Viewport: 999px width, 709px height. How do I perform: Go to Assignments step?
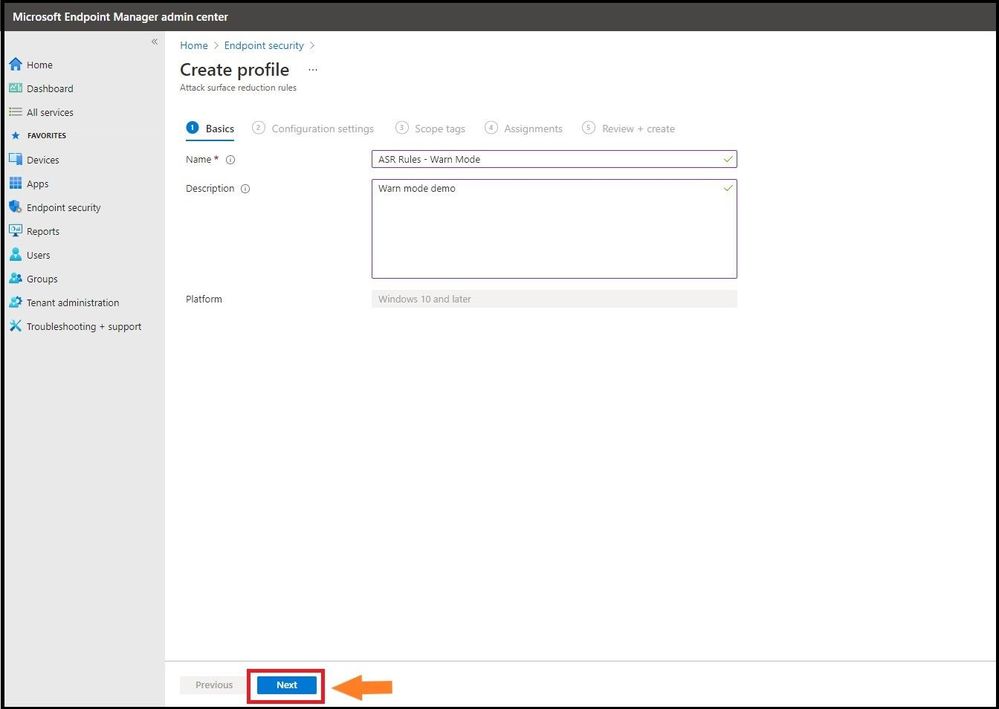(x=524, y=128)
